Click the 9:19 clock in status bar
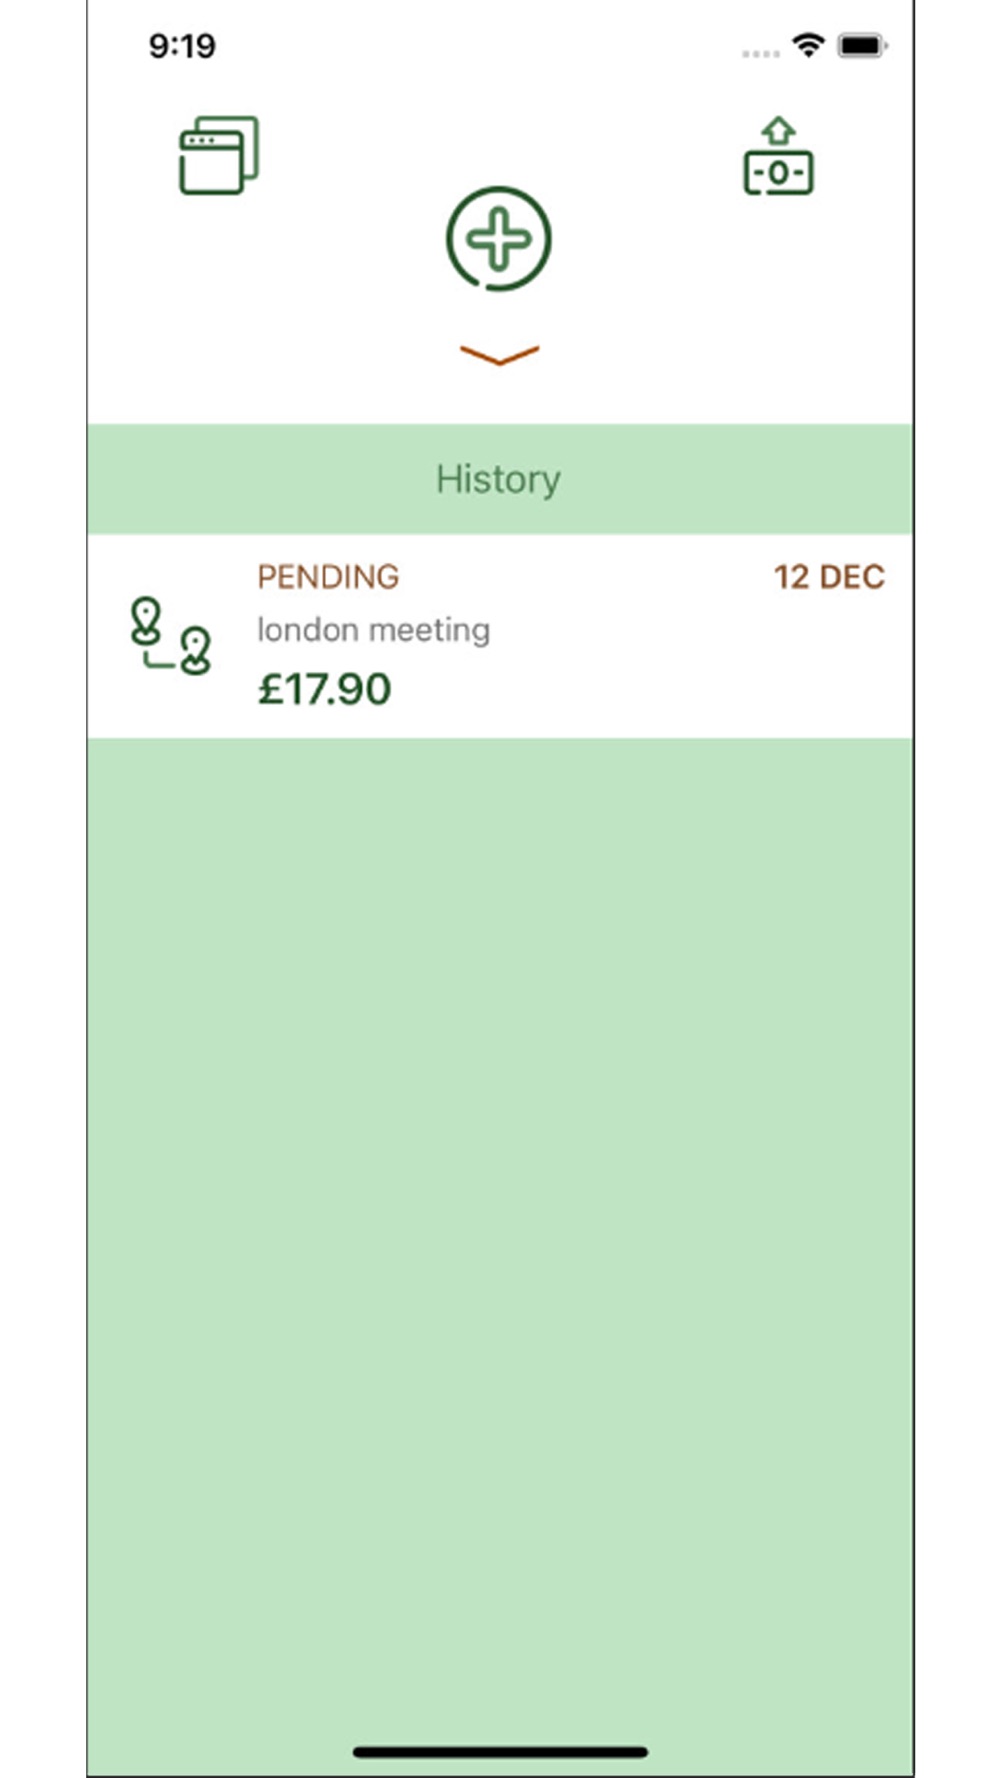1000x1778 pixels. [x=182, y=46]
